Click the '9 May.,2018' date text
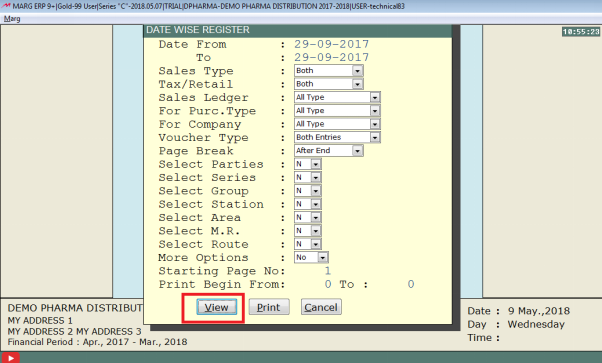This screenshot has height=363, width=602. click(539, 311)
